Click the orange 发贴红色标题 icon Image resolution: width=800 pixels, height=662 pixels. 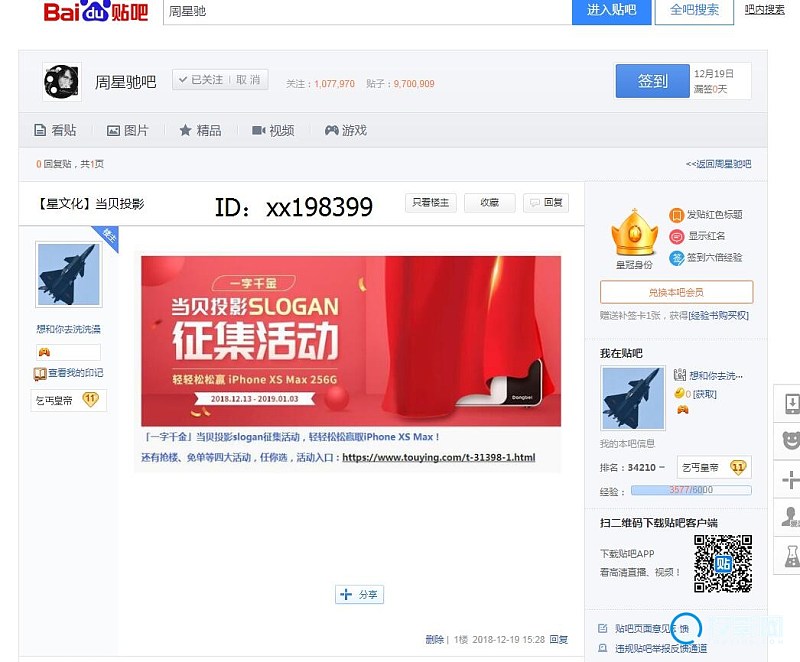tap(676, 215)
